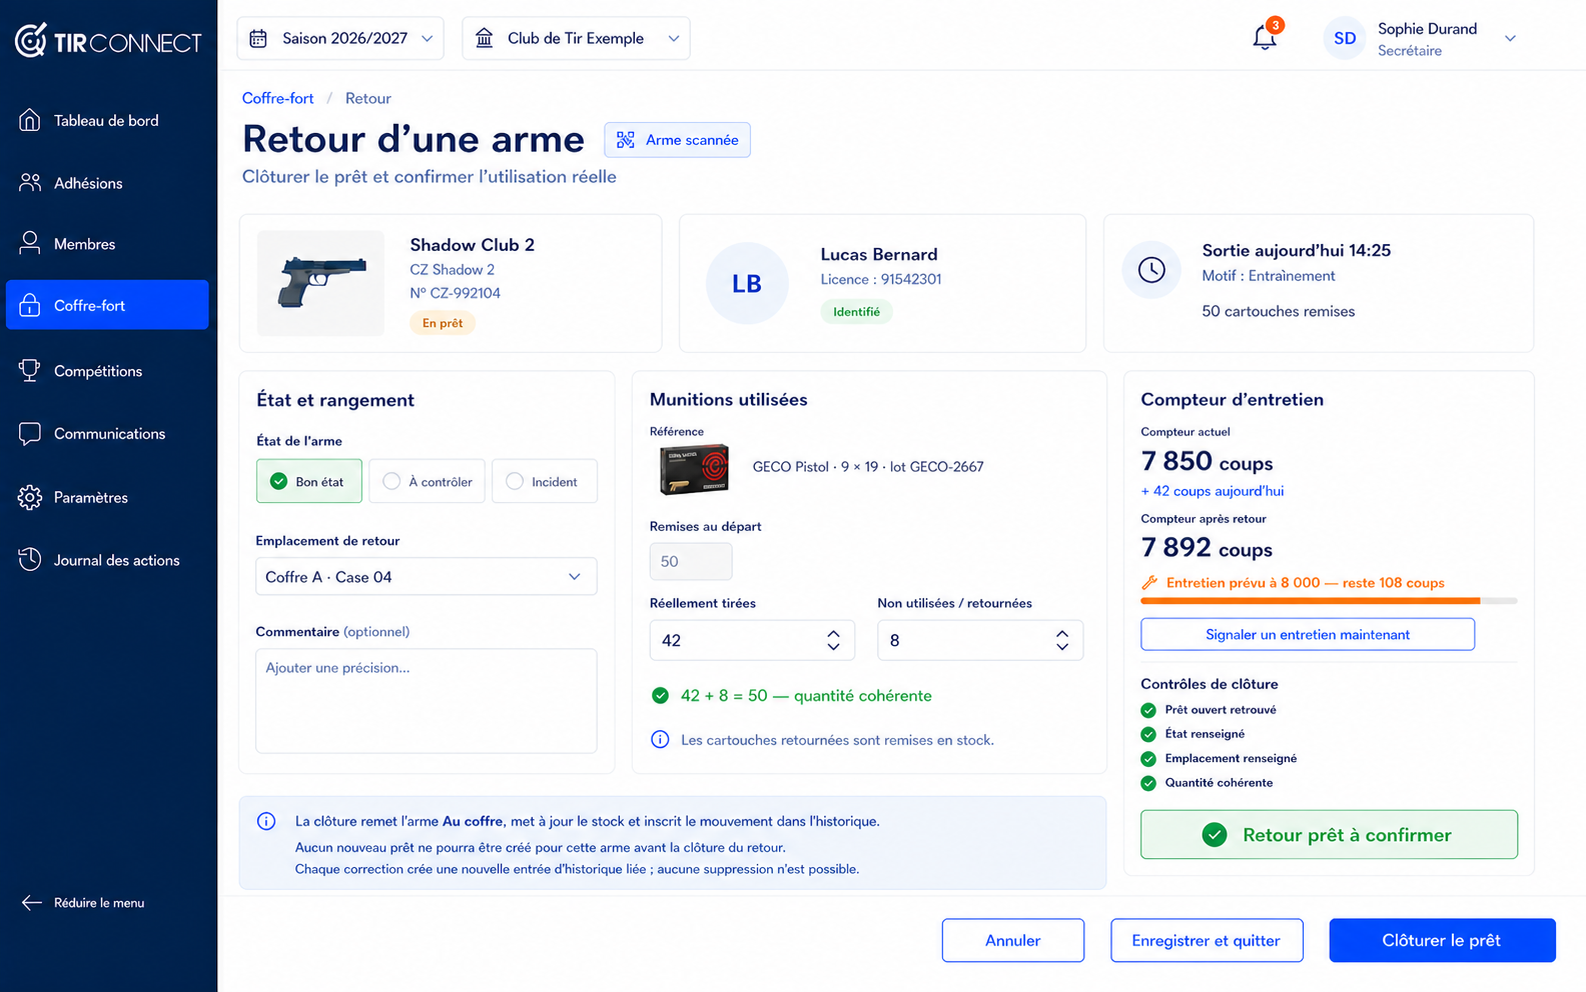Open the Saison 2026/2027 dropdown
This screenshot has width=1586, height=992.
340,38
